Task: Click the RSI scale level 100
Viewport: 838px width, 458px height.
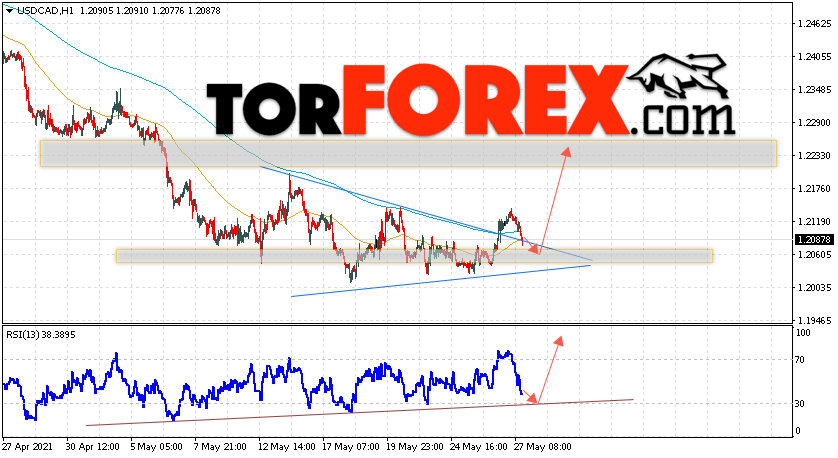Action: tap(803, 333)
